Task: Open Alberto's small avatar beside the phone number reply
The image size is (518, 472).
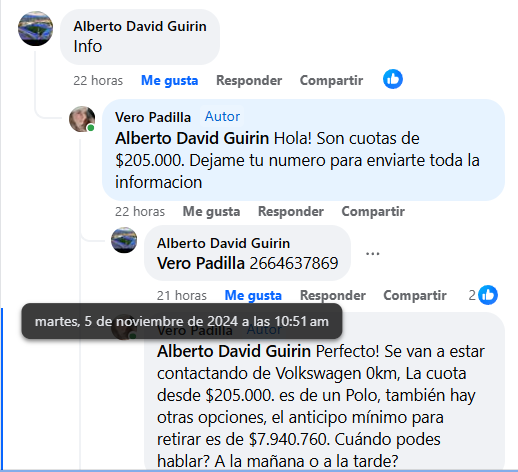Action: tap(124, 240)
